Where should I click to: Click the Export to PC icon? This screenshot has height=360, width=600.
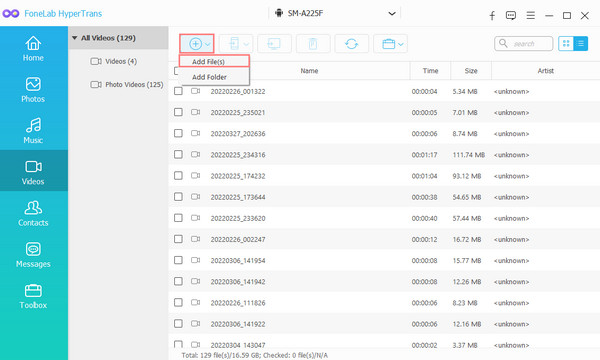coord(274,44)
